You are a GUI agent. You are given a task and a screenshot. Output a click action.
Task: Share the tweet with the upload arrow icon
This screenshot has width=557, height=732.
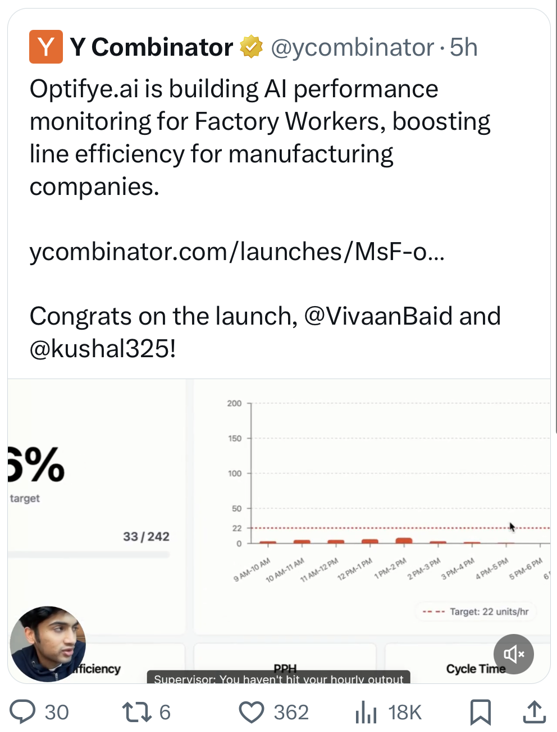(x=534, y=712)
